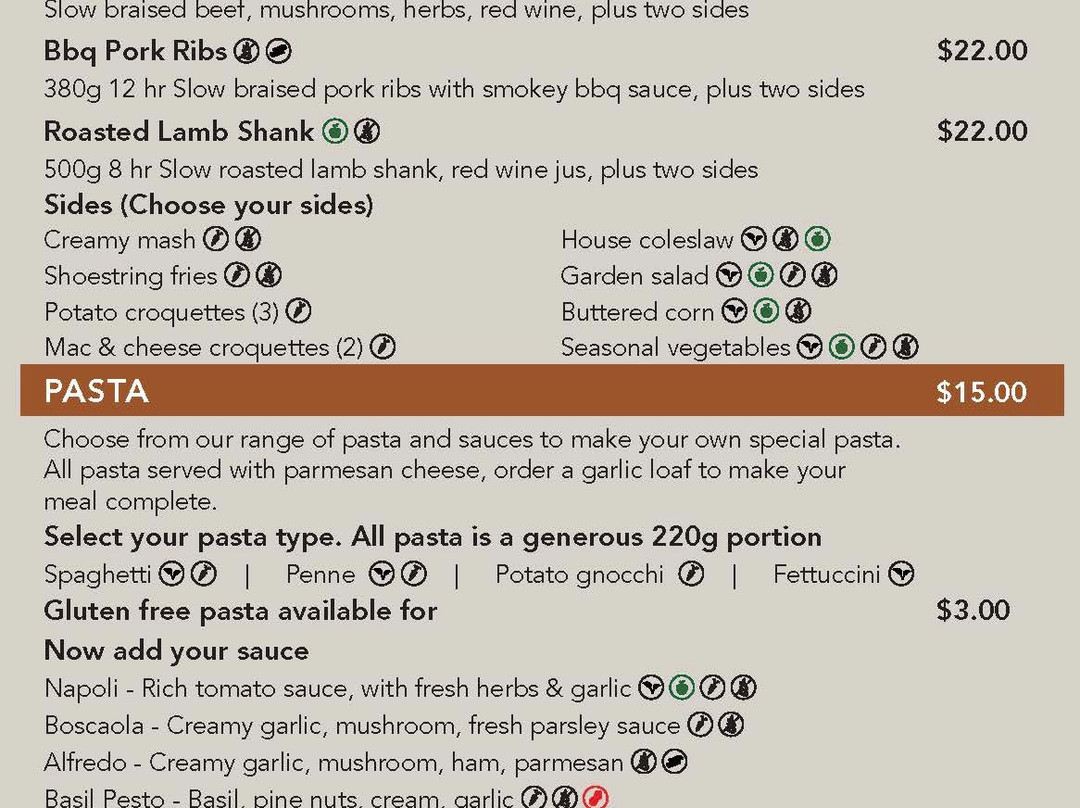The width and height of the screenshot is (1080, 808).
Task: Click the green apple icon beside Roasted Lamb Shank
Action: click(x=335, y=131)
